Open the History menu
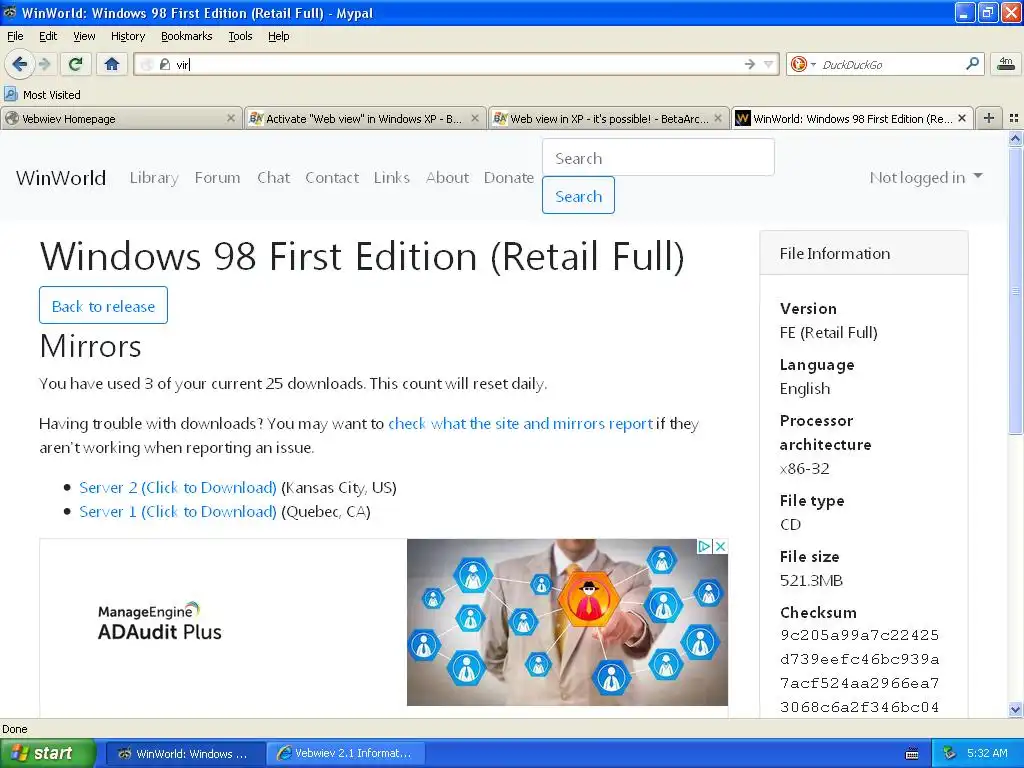Image resolution: width=1024 pixels, height=768 pixels. pyautogui.click(x=127, y=36)
